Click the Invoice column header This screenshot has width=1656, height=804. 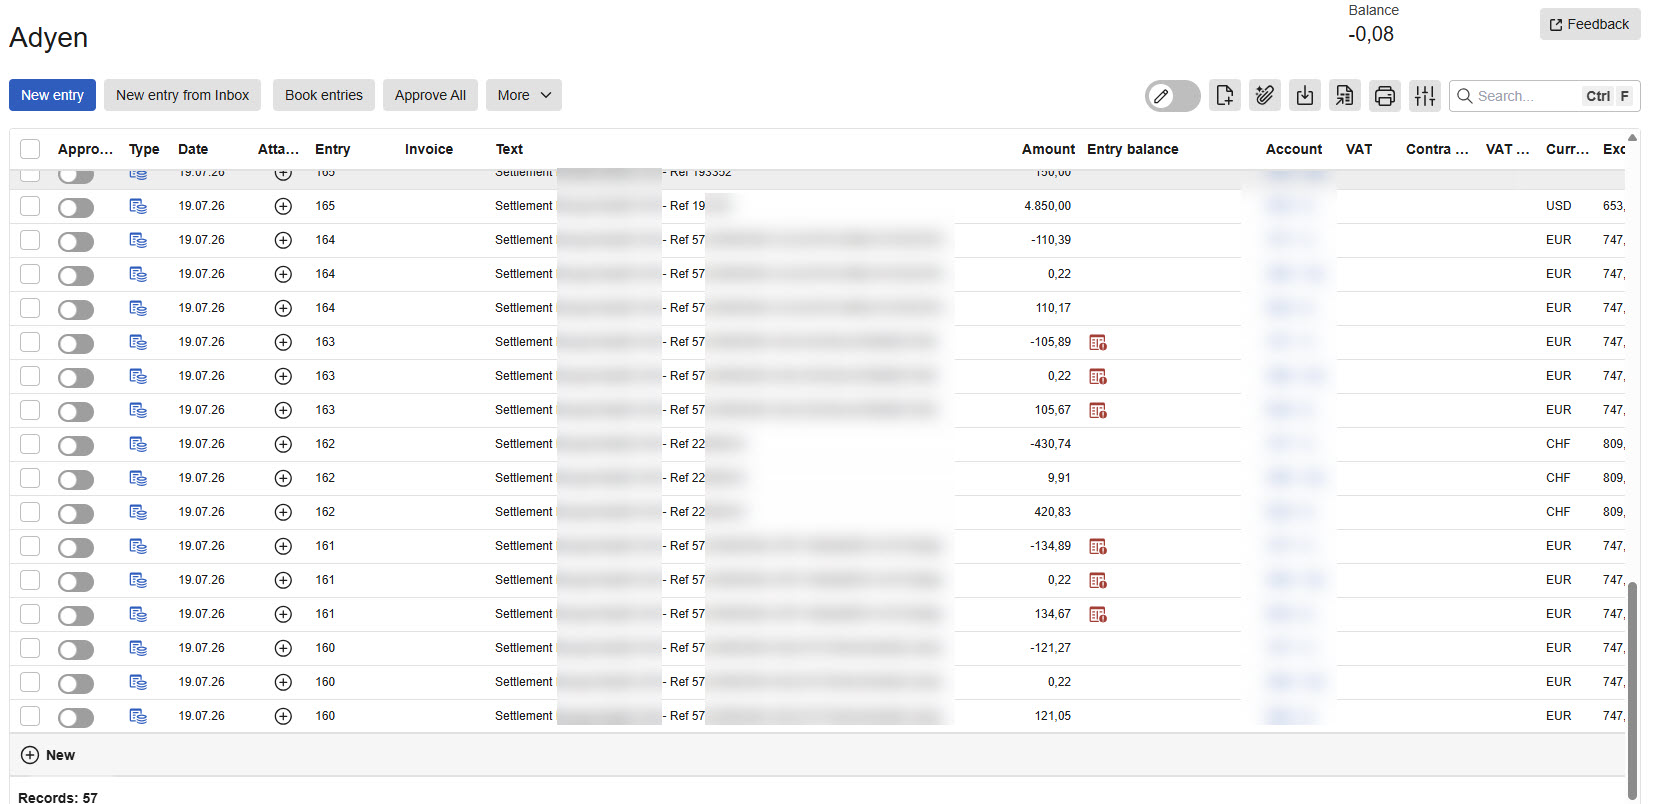pyautogui.click(x=429, y=149)
